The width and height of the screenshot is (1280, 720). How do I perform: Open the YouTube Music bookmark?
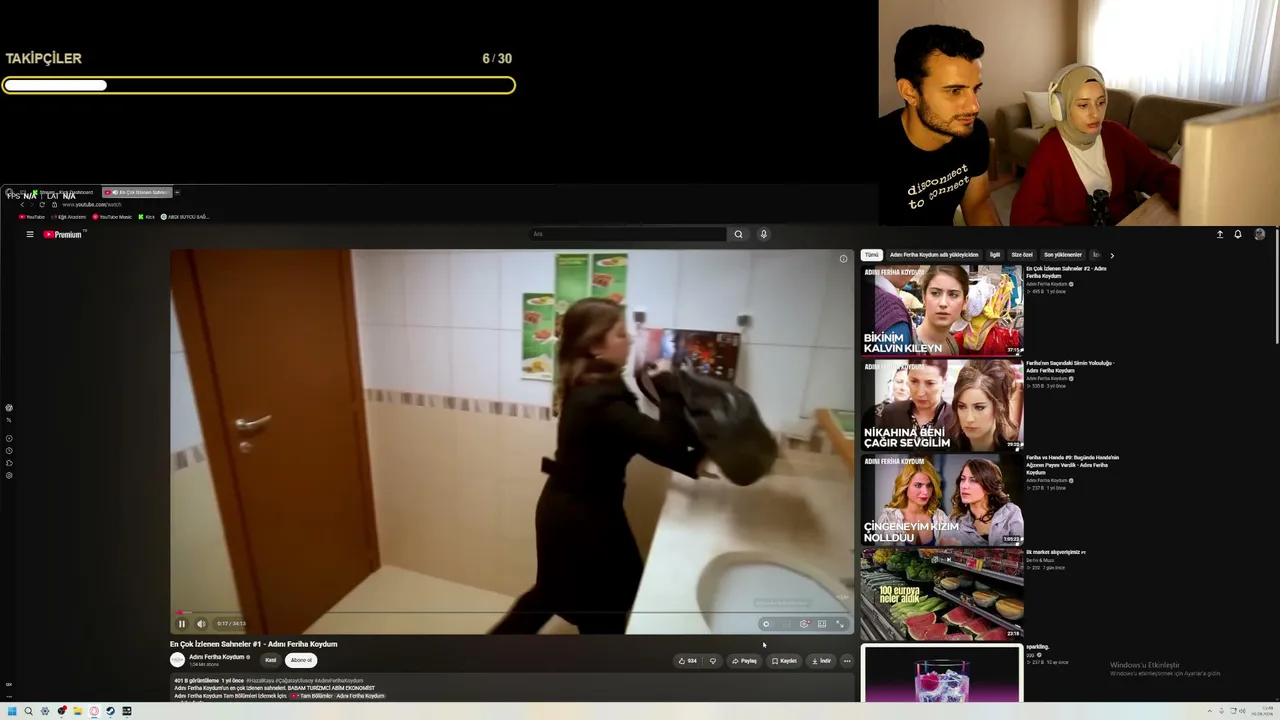tap(112, 217)
